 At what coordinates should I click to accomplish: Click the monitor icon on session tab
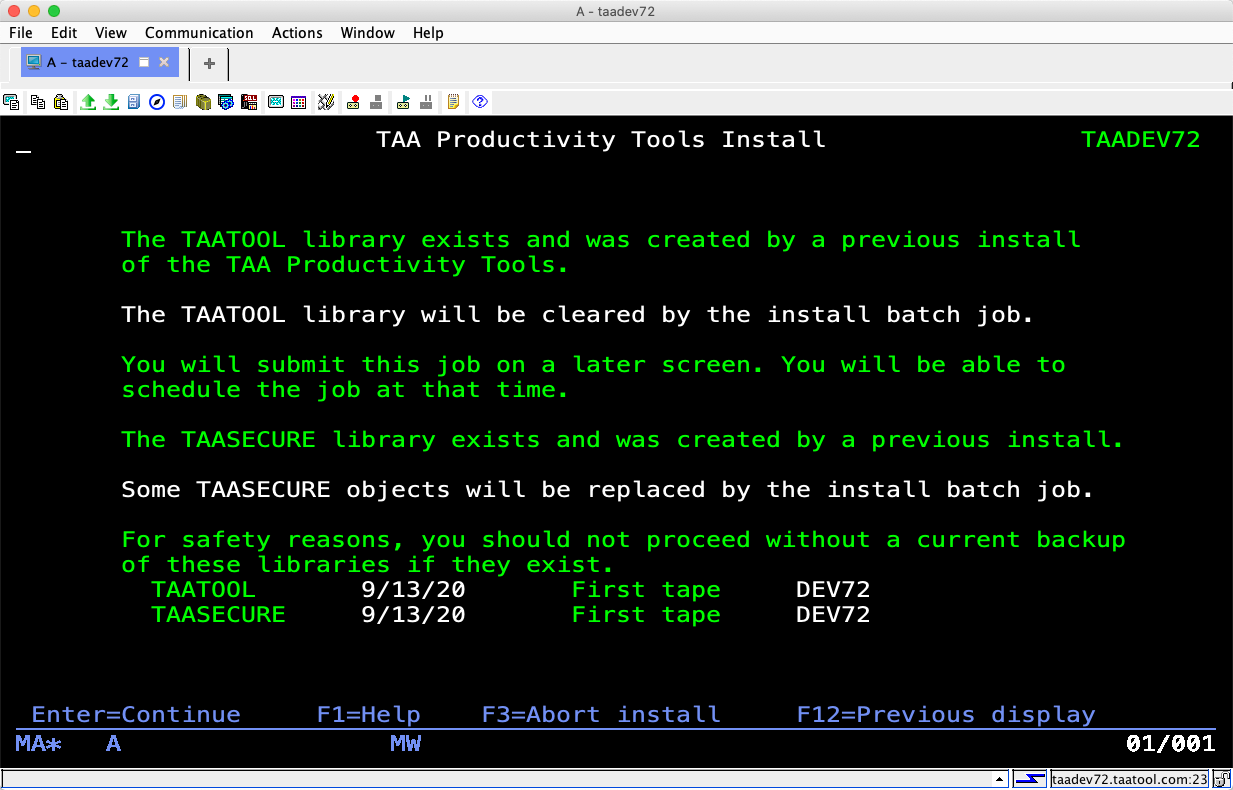(34, 62)
